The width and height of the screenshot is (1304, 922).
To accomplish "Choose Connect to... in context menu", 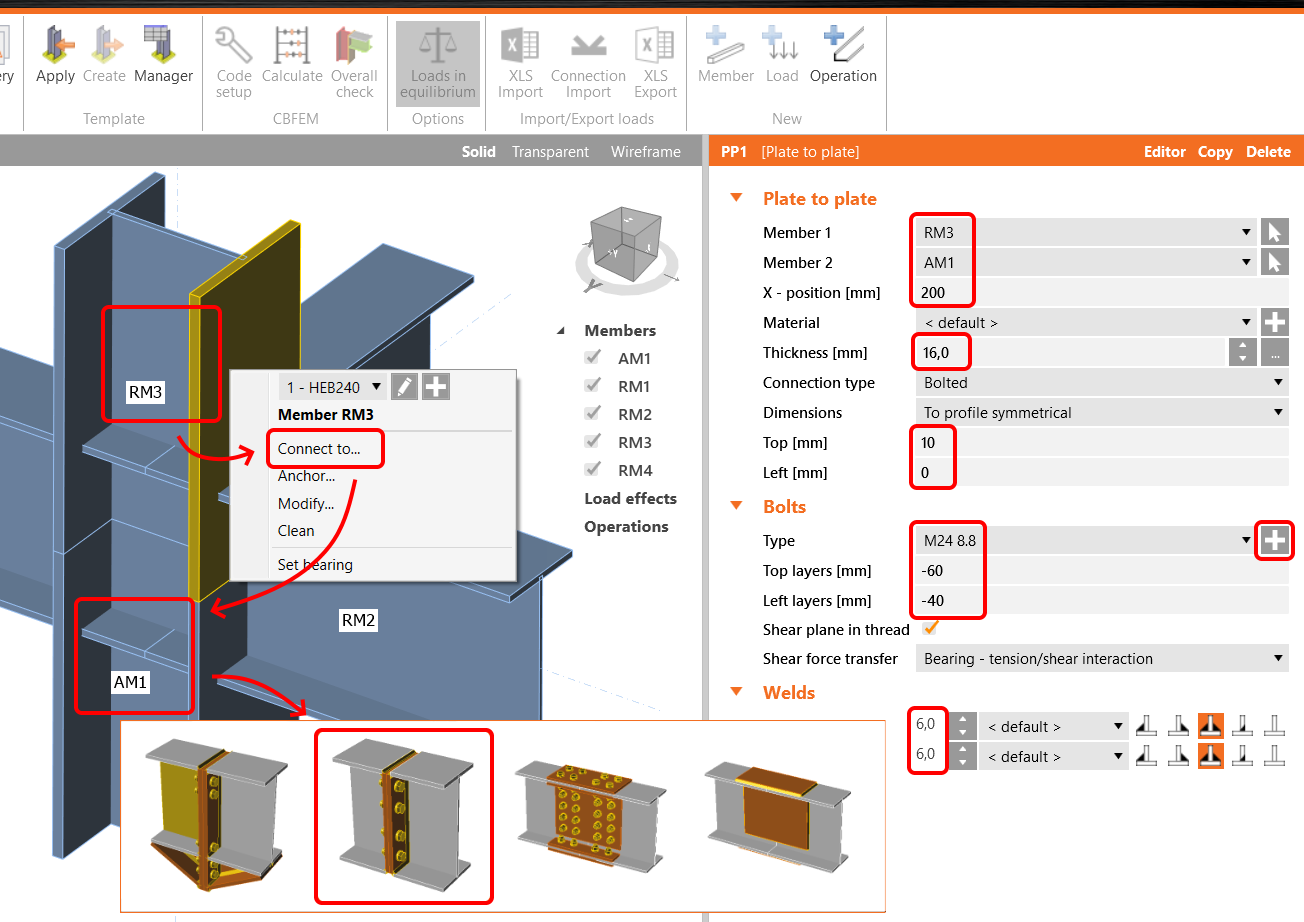I will tap(319, 449).
